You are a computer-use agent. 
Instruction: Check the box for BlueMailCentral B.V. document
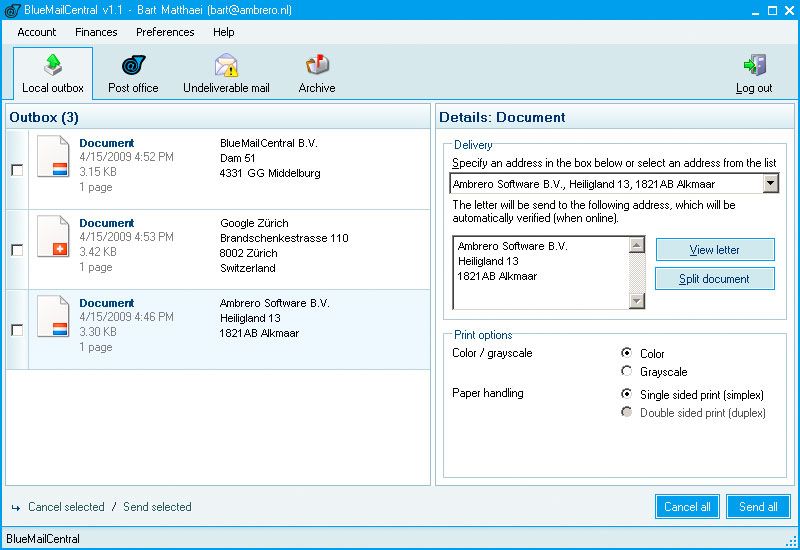(x=17, y=170)
